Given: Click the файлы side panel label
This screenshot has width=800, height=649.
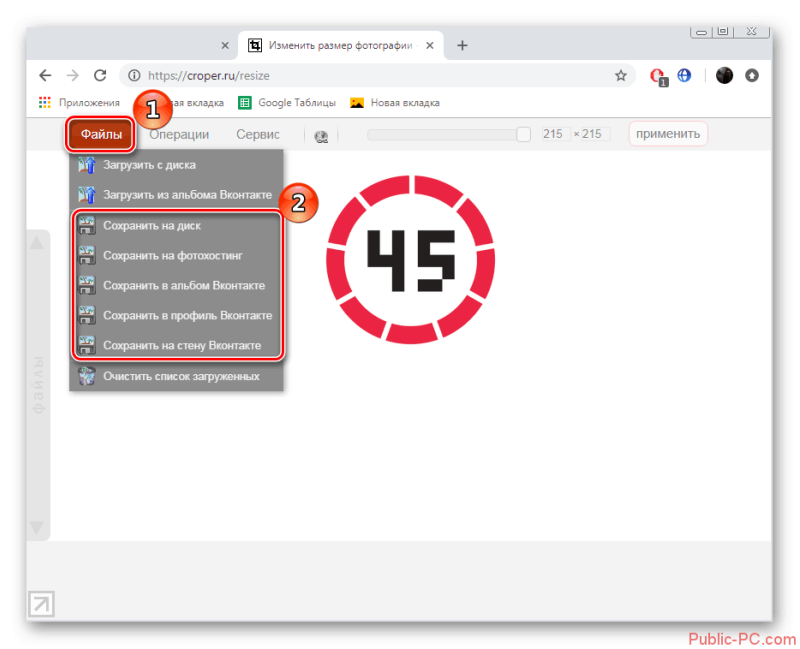Looking at the screenshot, I should click(39, 385).
